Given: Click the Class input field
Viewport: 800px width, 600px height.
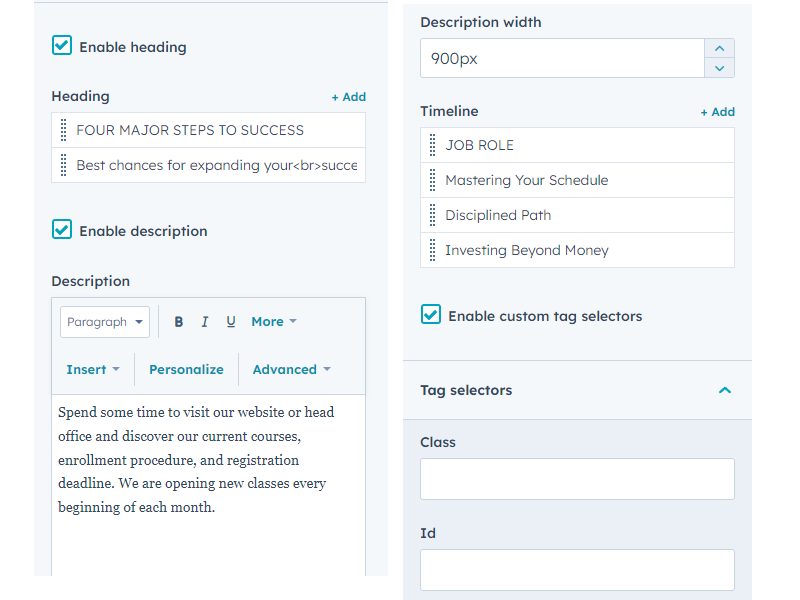Looking at the screenshot, I should (x=577, y=479).
